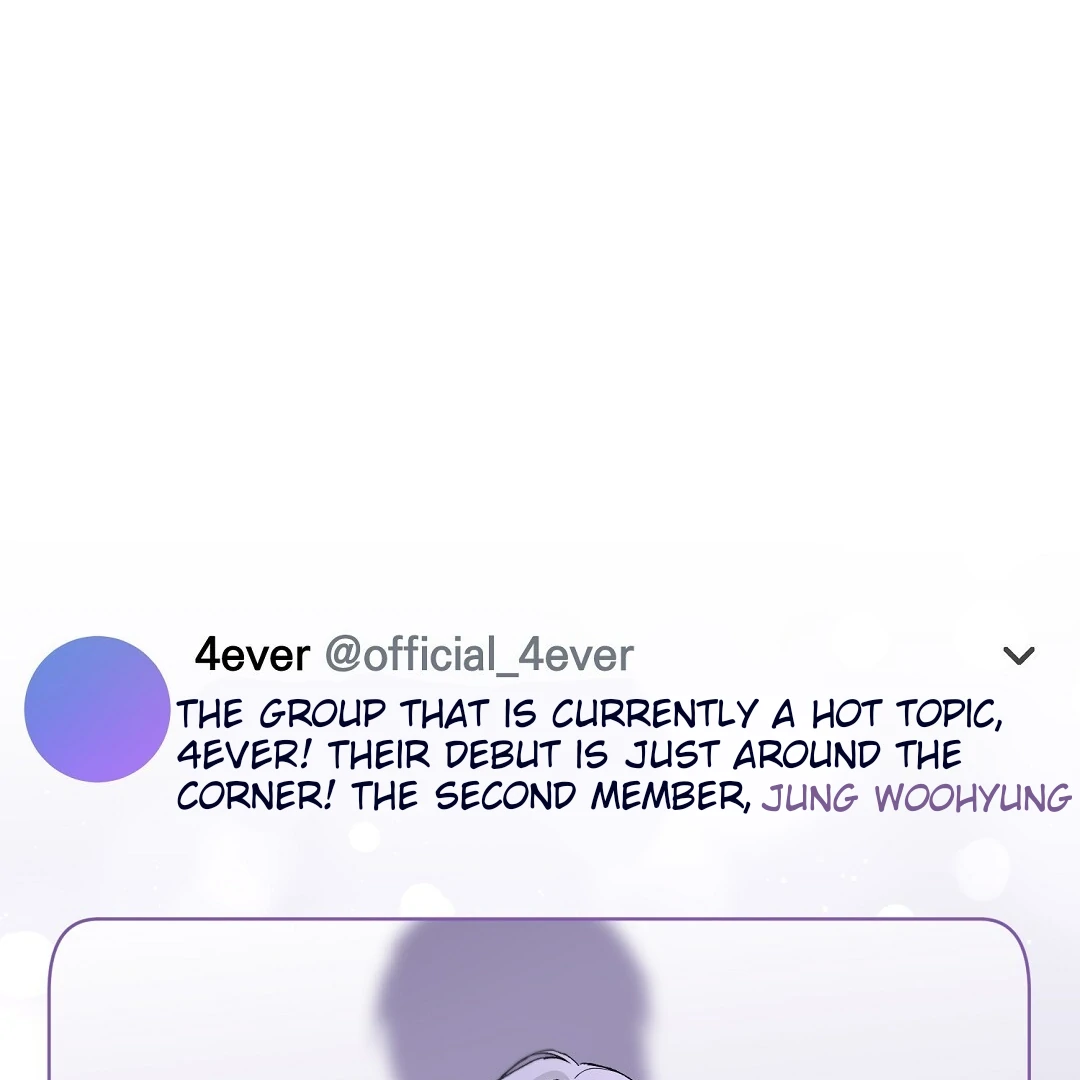Click the post line starting THE GROUP
Screen dimensions: 1080x1080
tap(590, 714)
